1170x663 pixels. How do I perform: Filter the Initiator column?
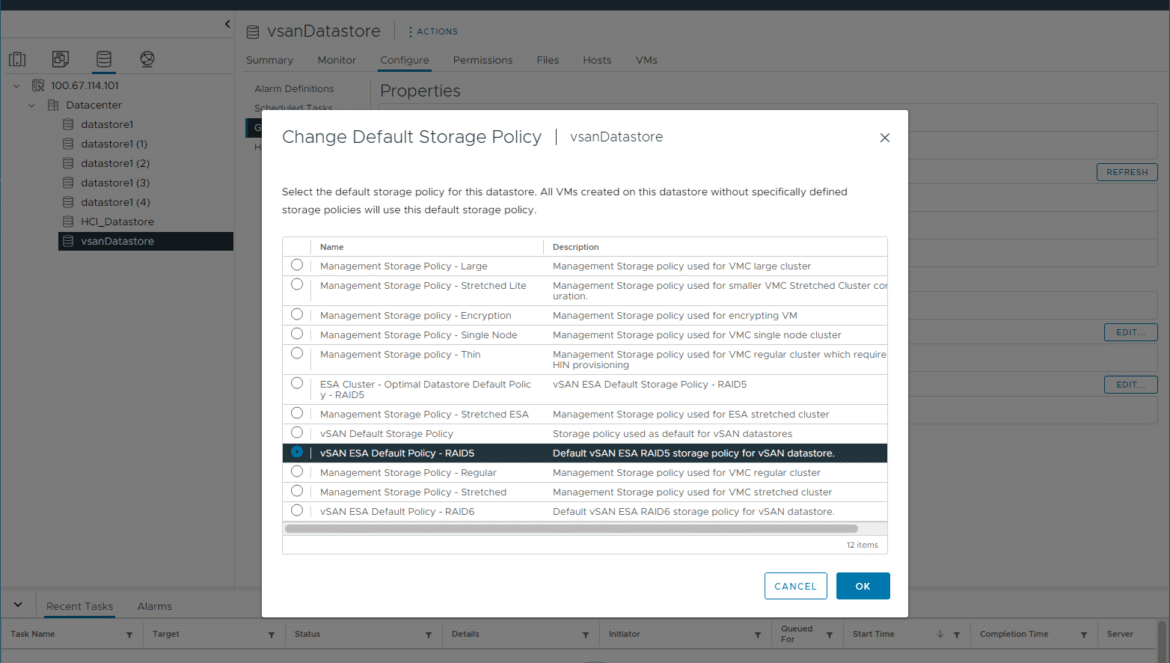[x=757, y=635]
